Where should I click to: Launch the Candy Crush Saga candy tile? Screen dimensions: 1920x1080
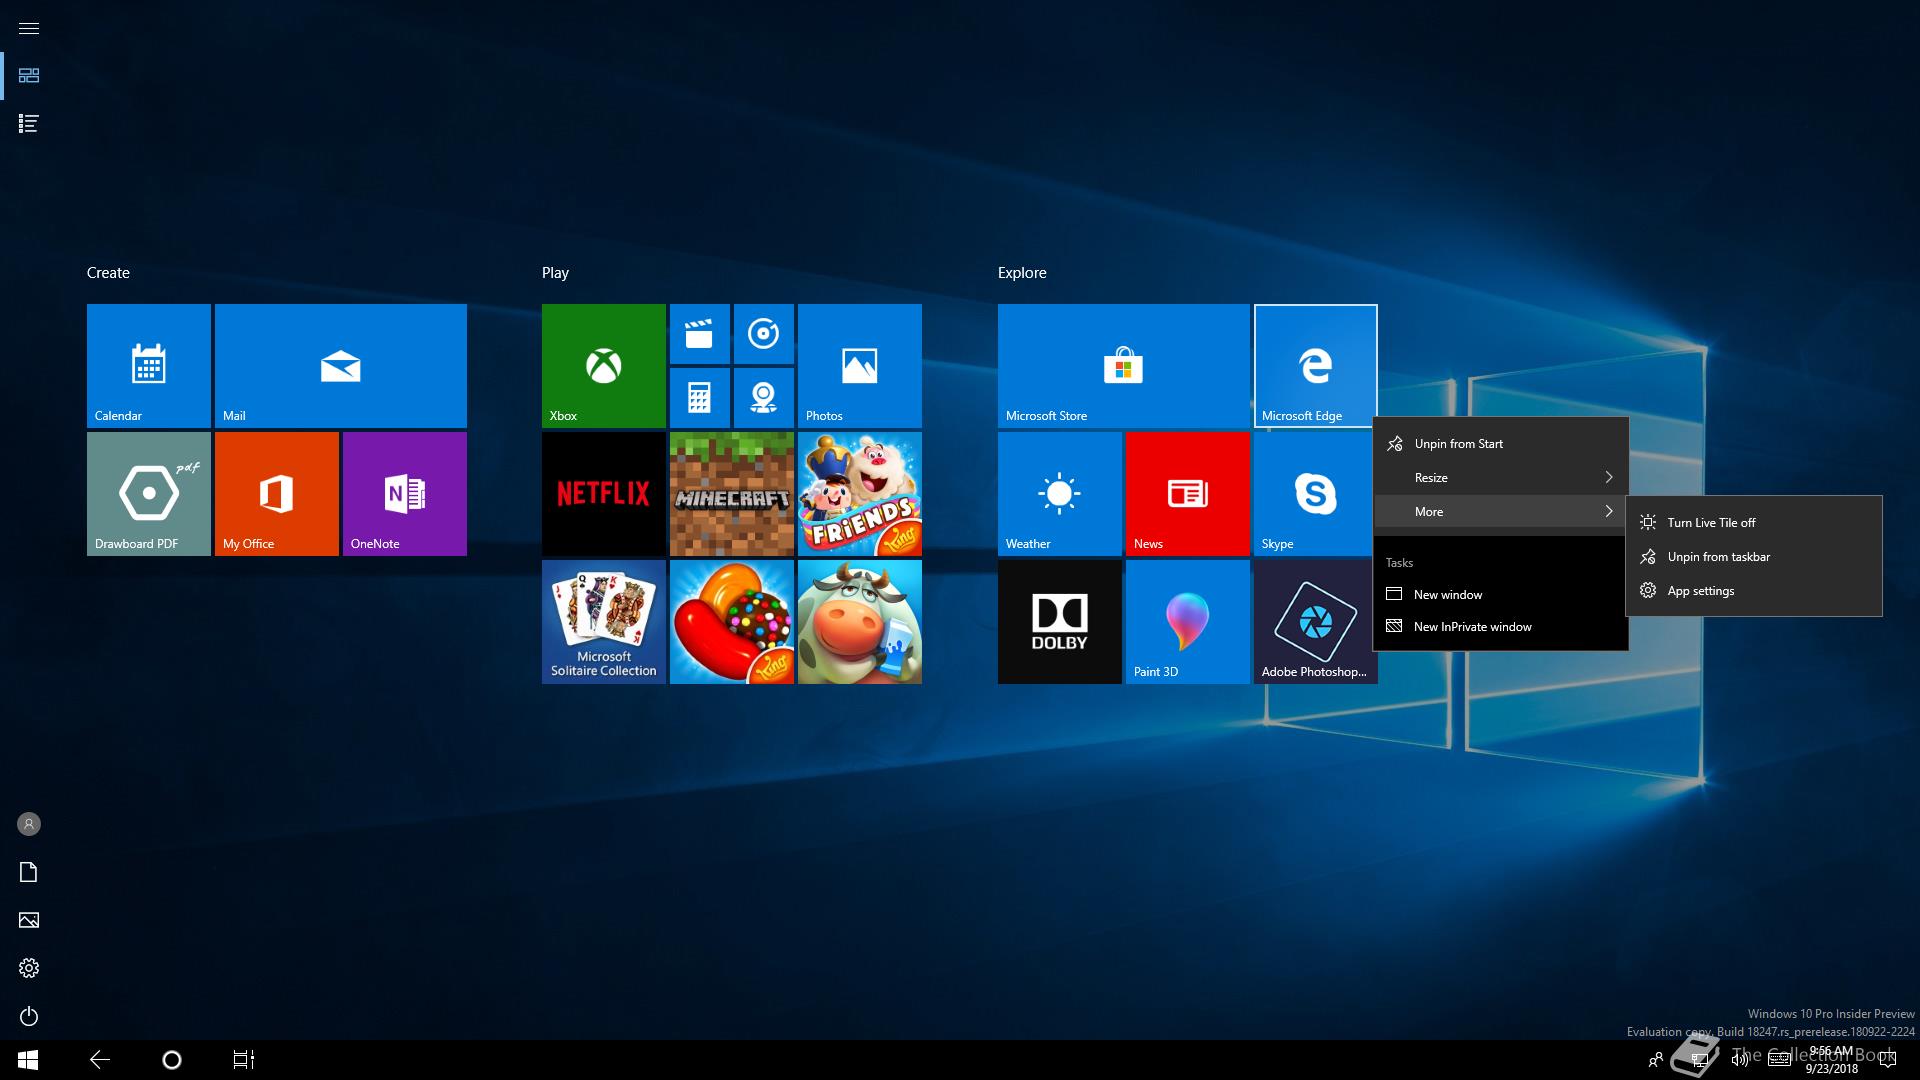tap(732, 622)
